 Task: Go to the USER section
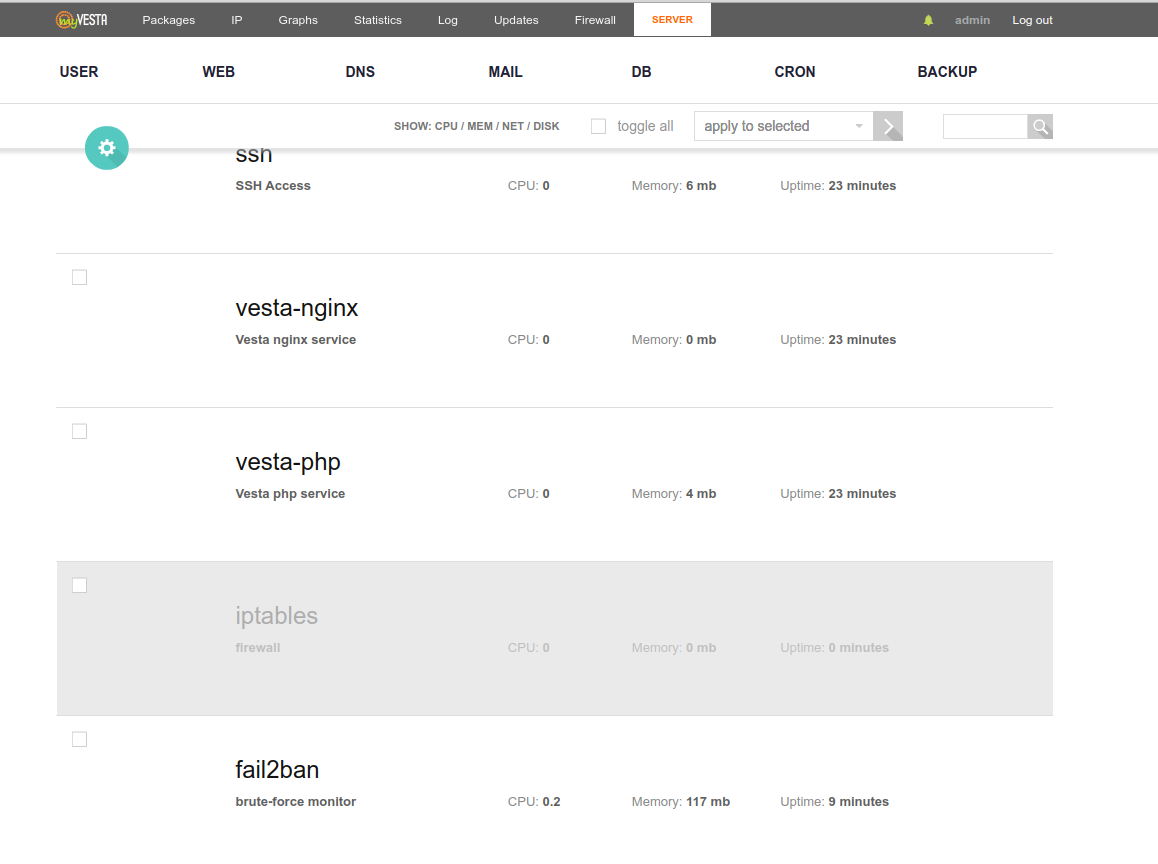coord(79,72)
